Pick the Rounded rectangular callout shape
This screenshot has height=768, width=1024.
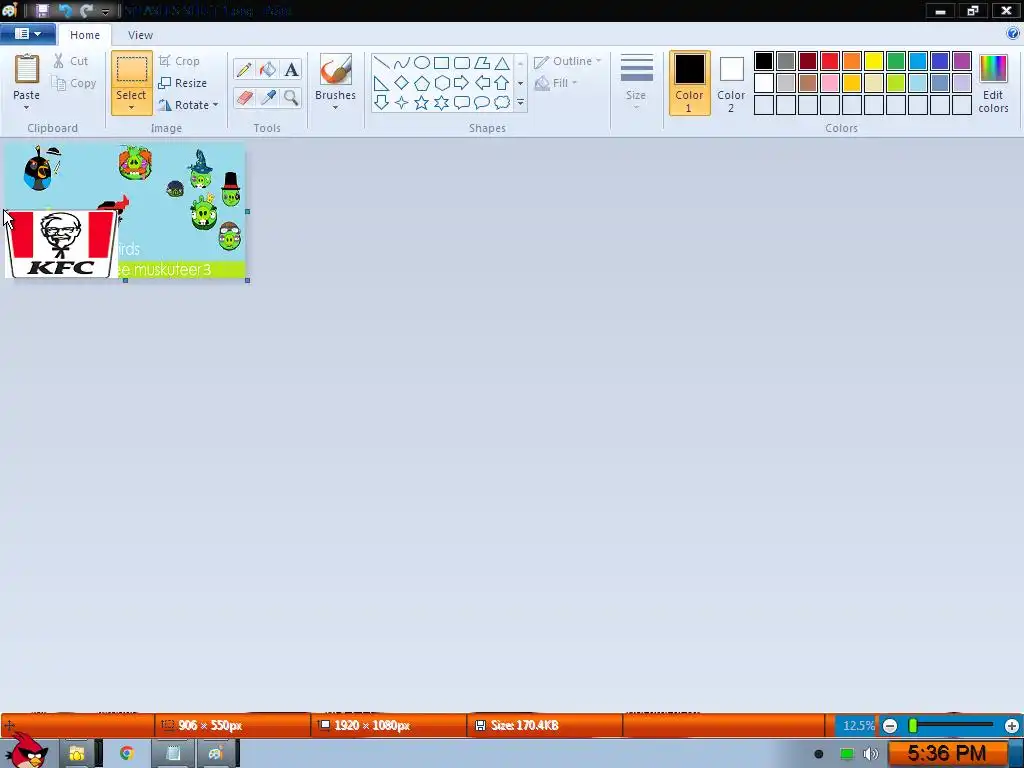[462, 103]
